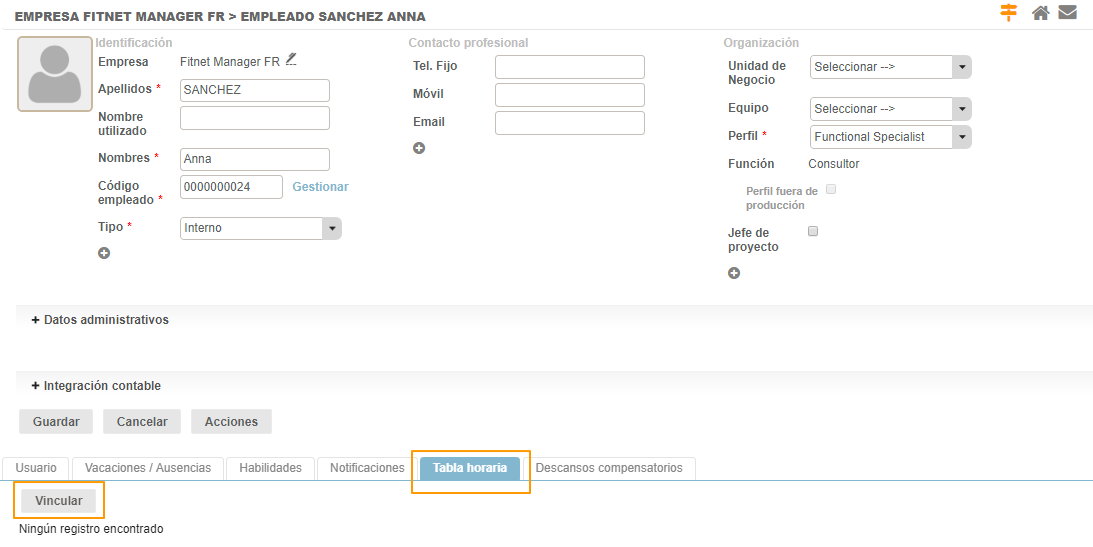Click the Gestionar link beside employee code
Image resolution: width=1093 pixels, height=547 pixels.
pos(320,187)
